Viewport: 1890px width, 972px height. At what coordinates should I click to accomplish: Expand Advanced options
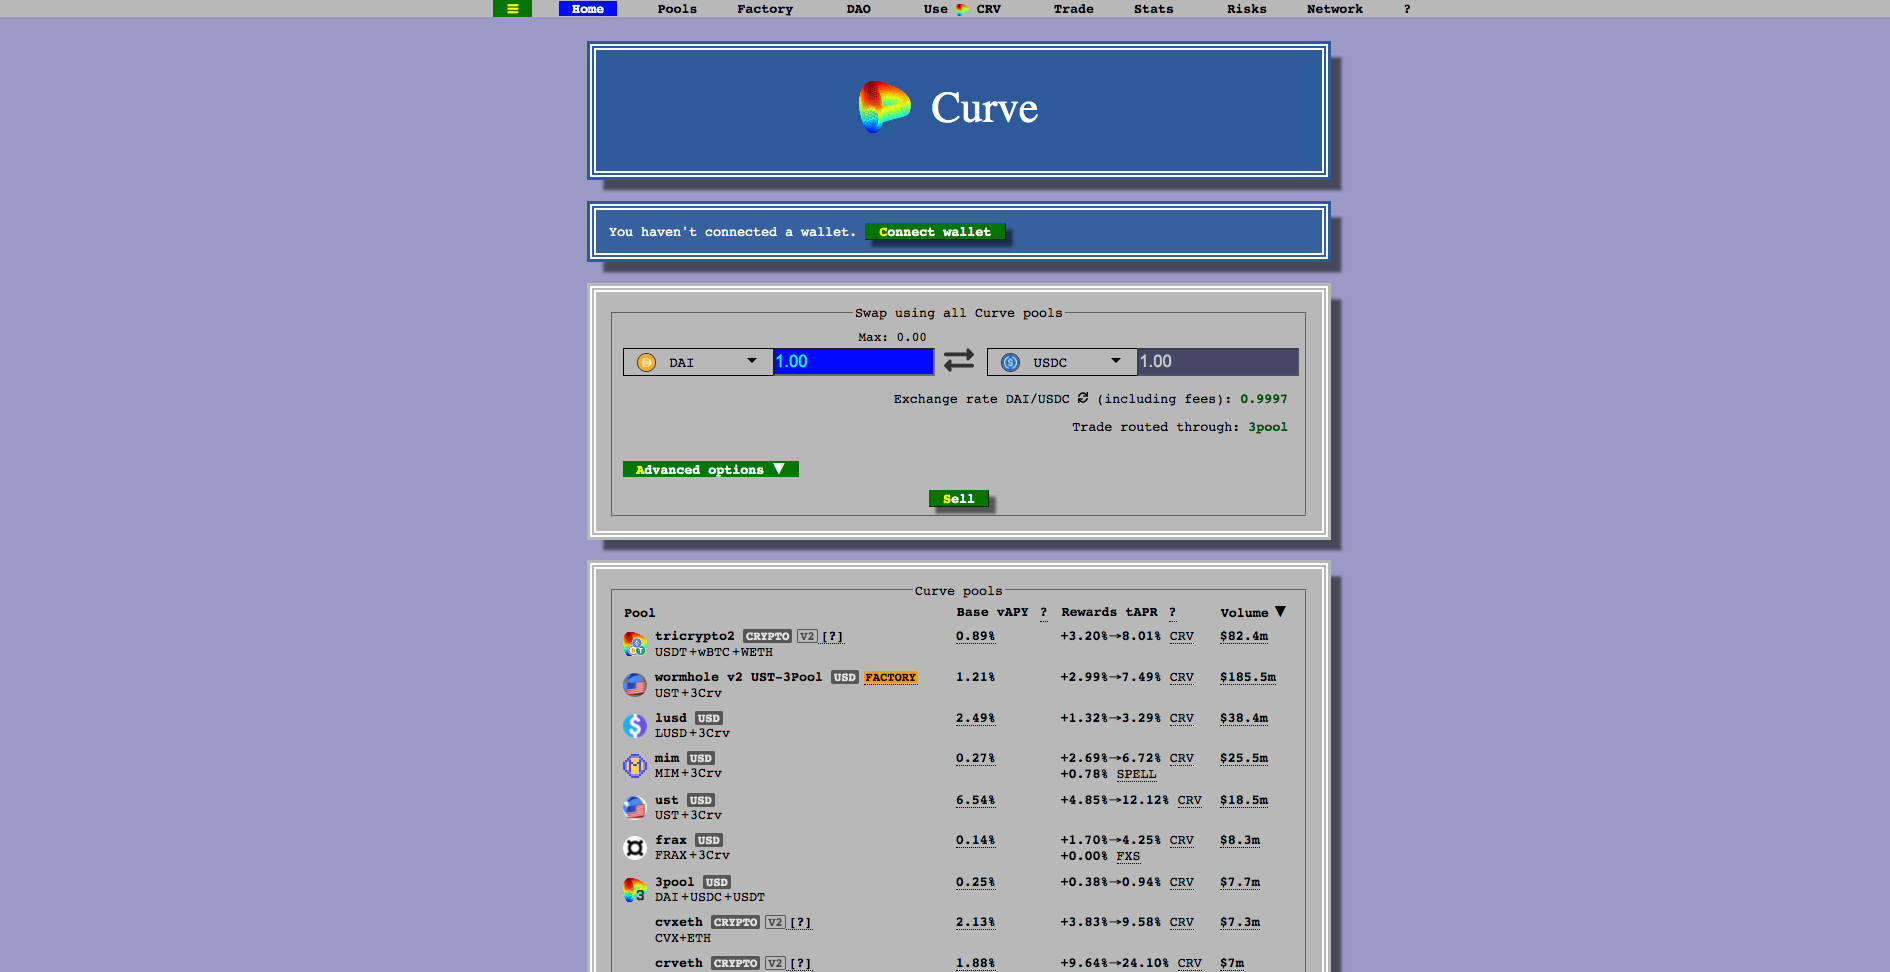pos(710,469)
